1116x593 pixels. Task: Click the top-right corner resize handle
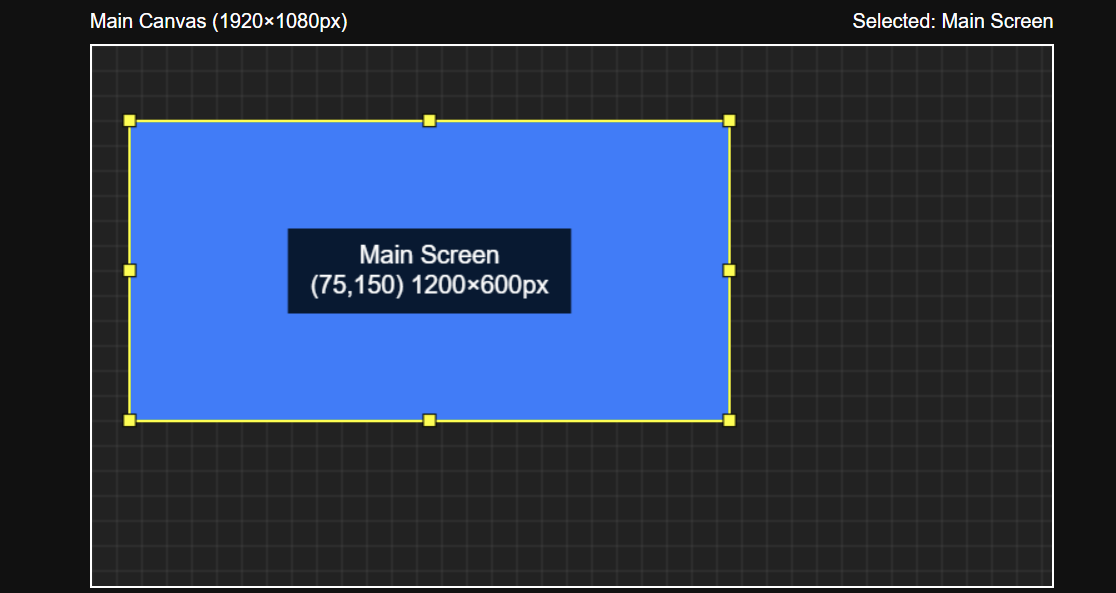[729, 121]
